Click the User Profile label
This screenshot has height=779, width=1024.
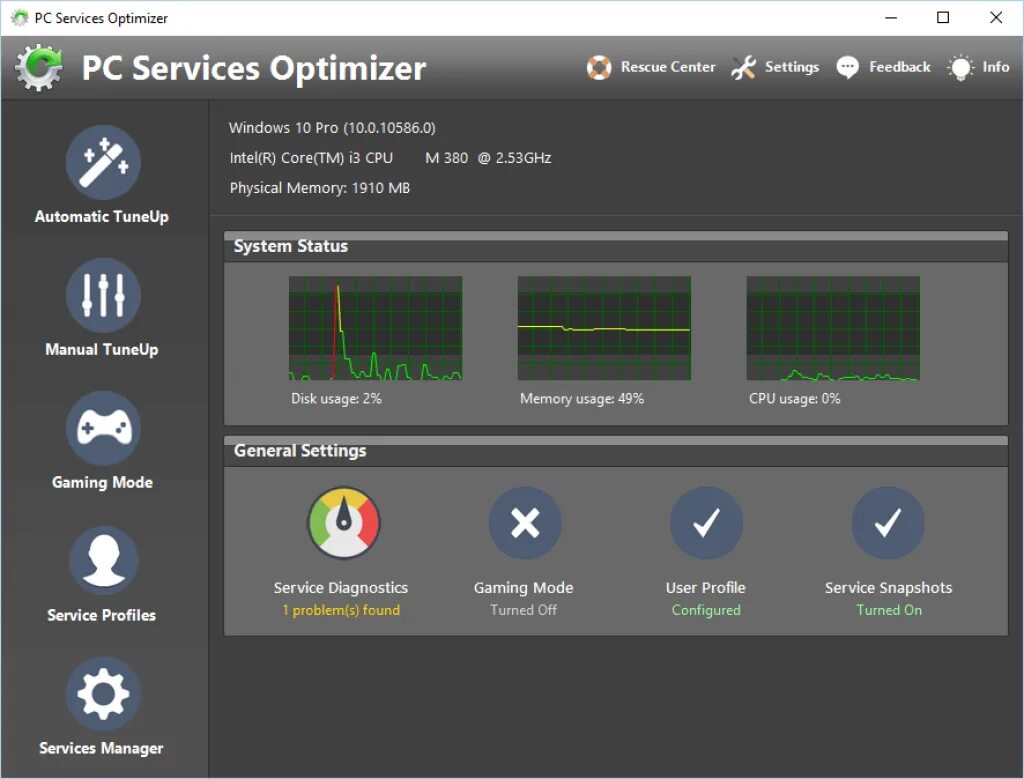pos(706,588)
